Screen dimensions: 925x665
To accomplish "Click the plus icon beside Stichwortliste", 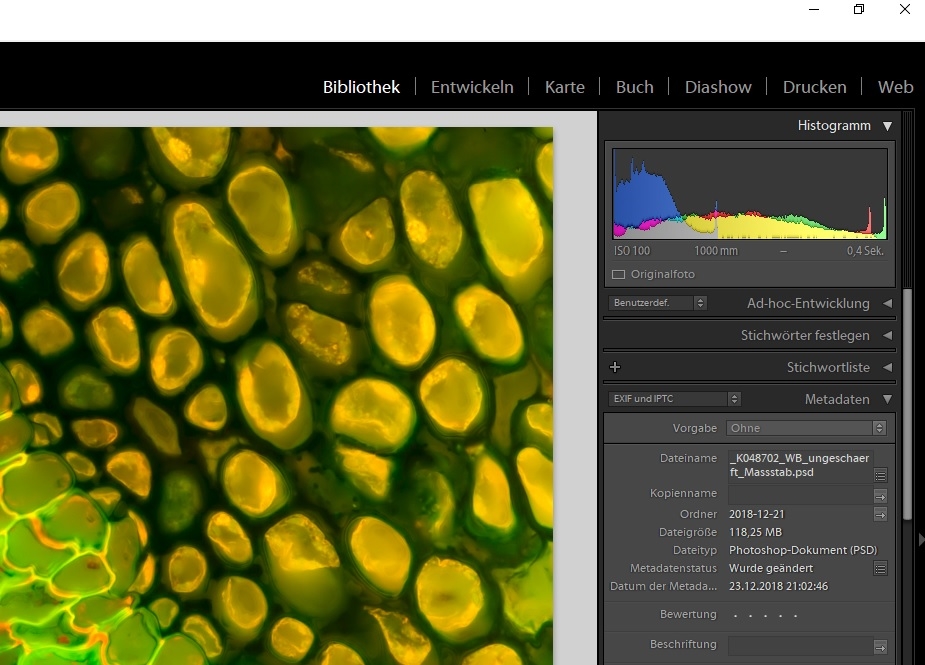I will pos(615,368).
